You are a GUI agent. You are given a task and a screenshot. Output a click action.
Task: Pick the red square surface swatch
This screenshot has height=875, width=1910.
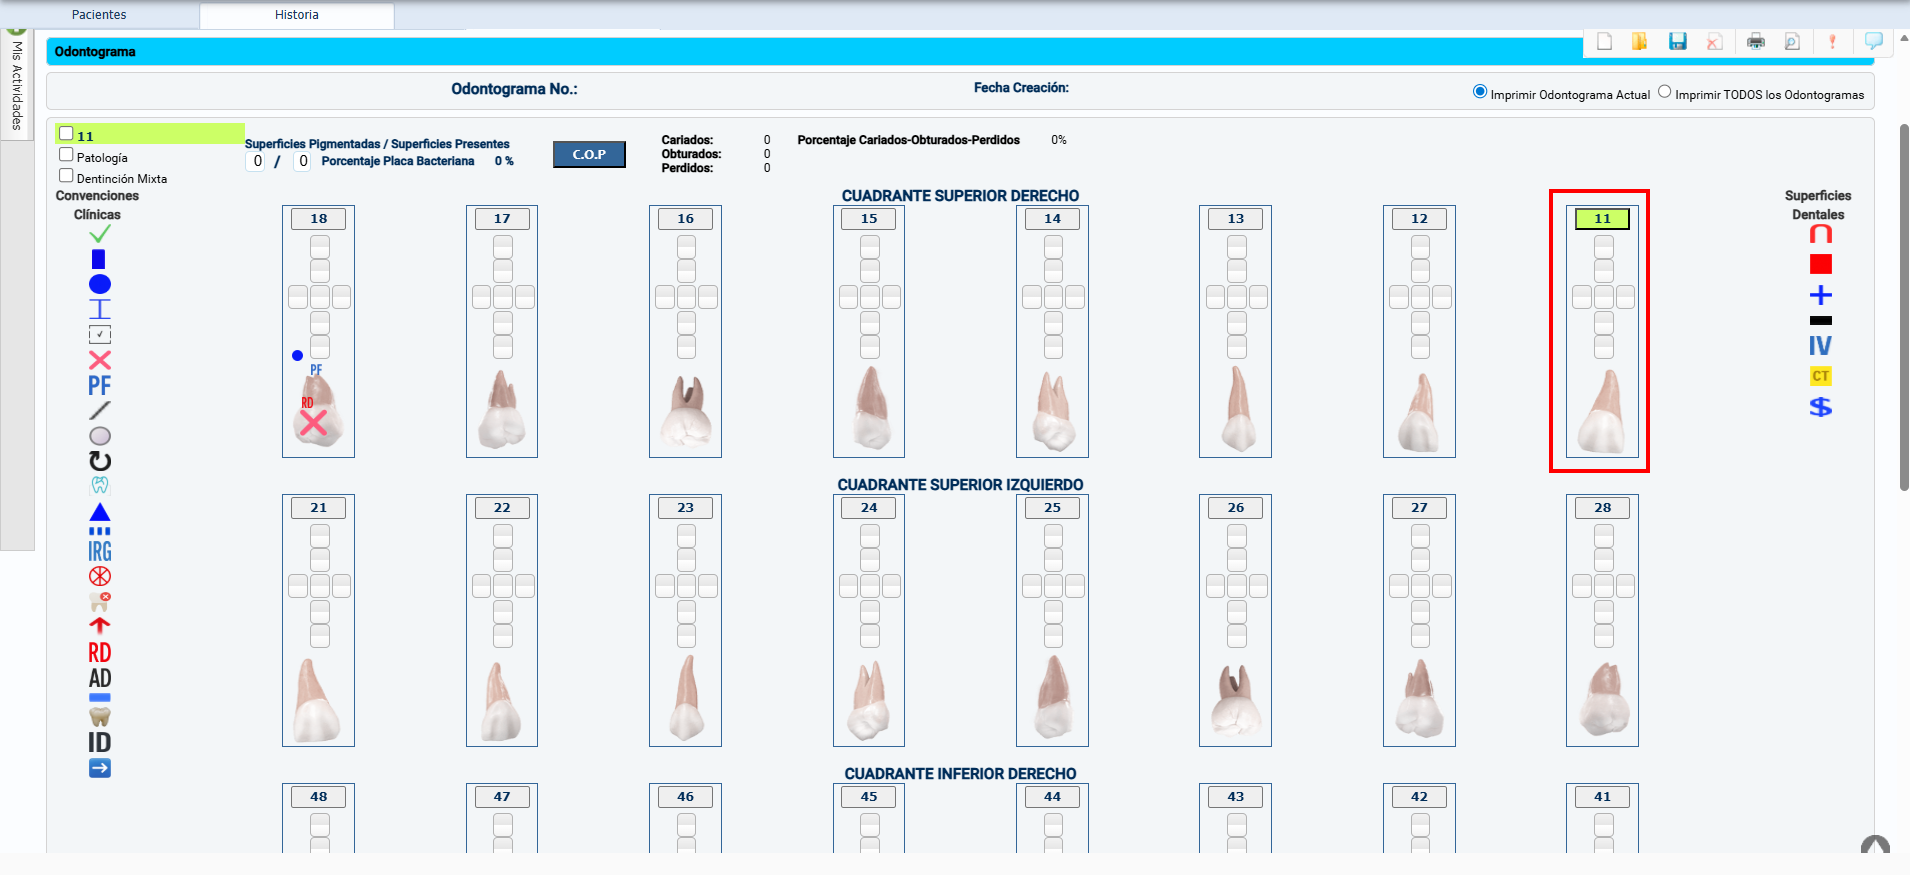tap(1820, 264)
